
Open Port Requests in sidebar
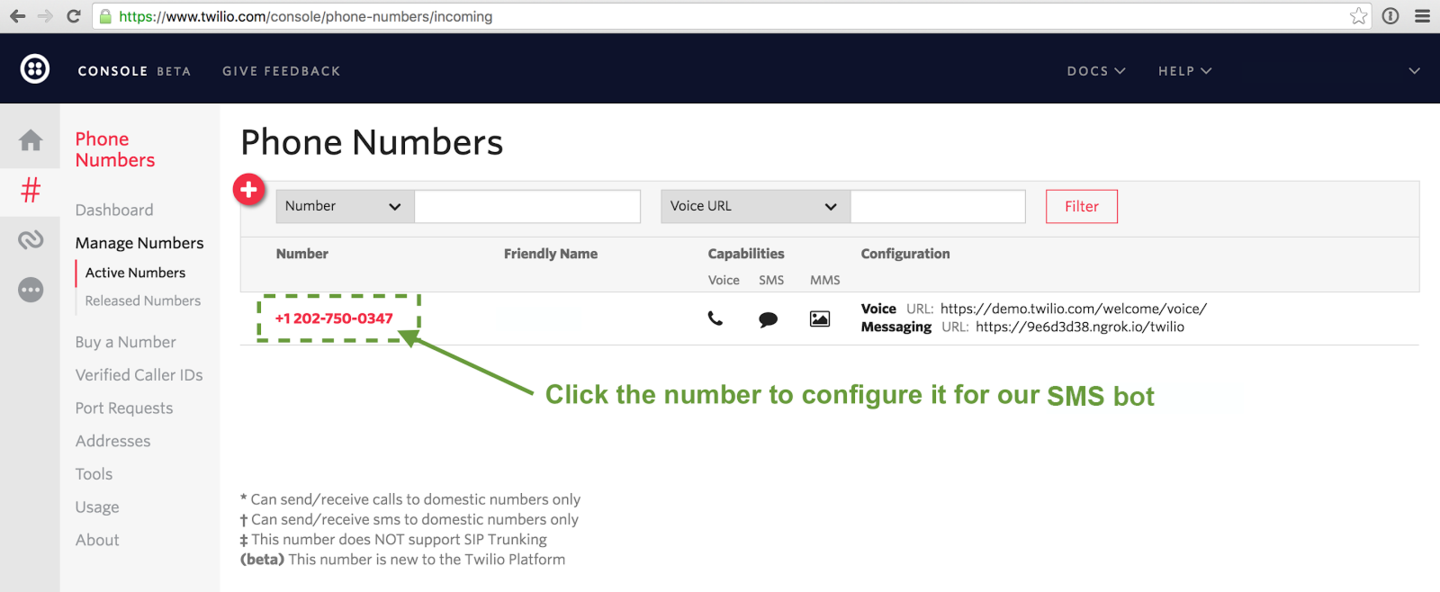[x=124, y=408]
